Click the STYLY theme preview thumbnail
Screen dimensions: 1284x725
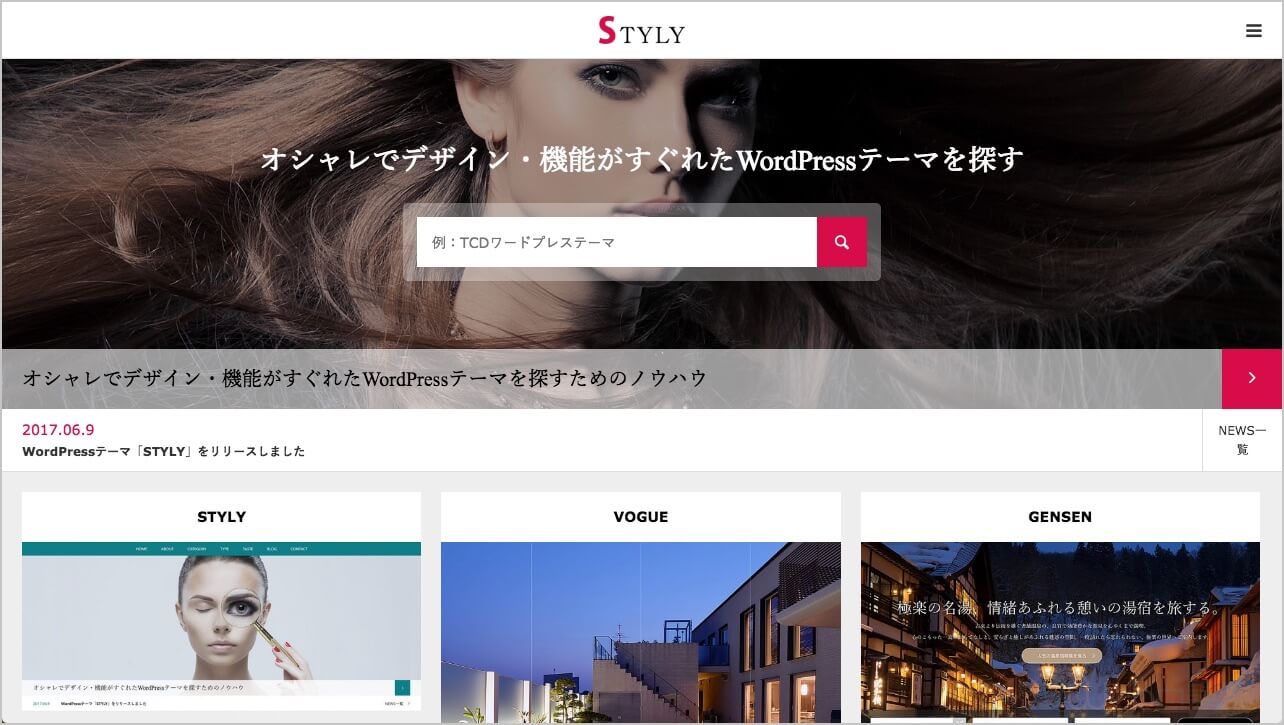coord(221,626)
